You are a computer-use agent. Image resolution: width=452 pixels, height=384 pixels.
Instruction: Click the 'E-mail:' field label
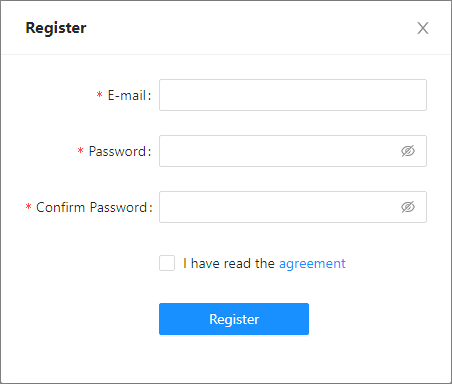129,96
